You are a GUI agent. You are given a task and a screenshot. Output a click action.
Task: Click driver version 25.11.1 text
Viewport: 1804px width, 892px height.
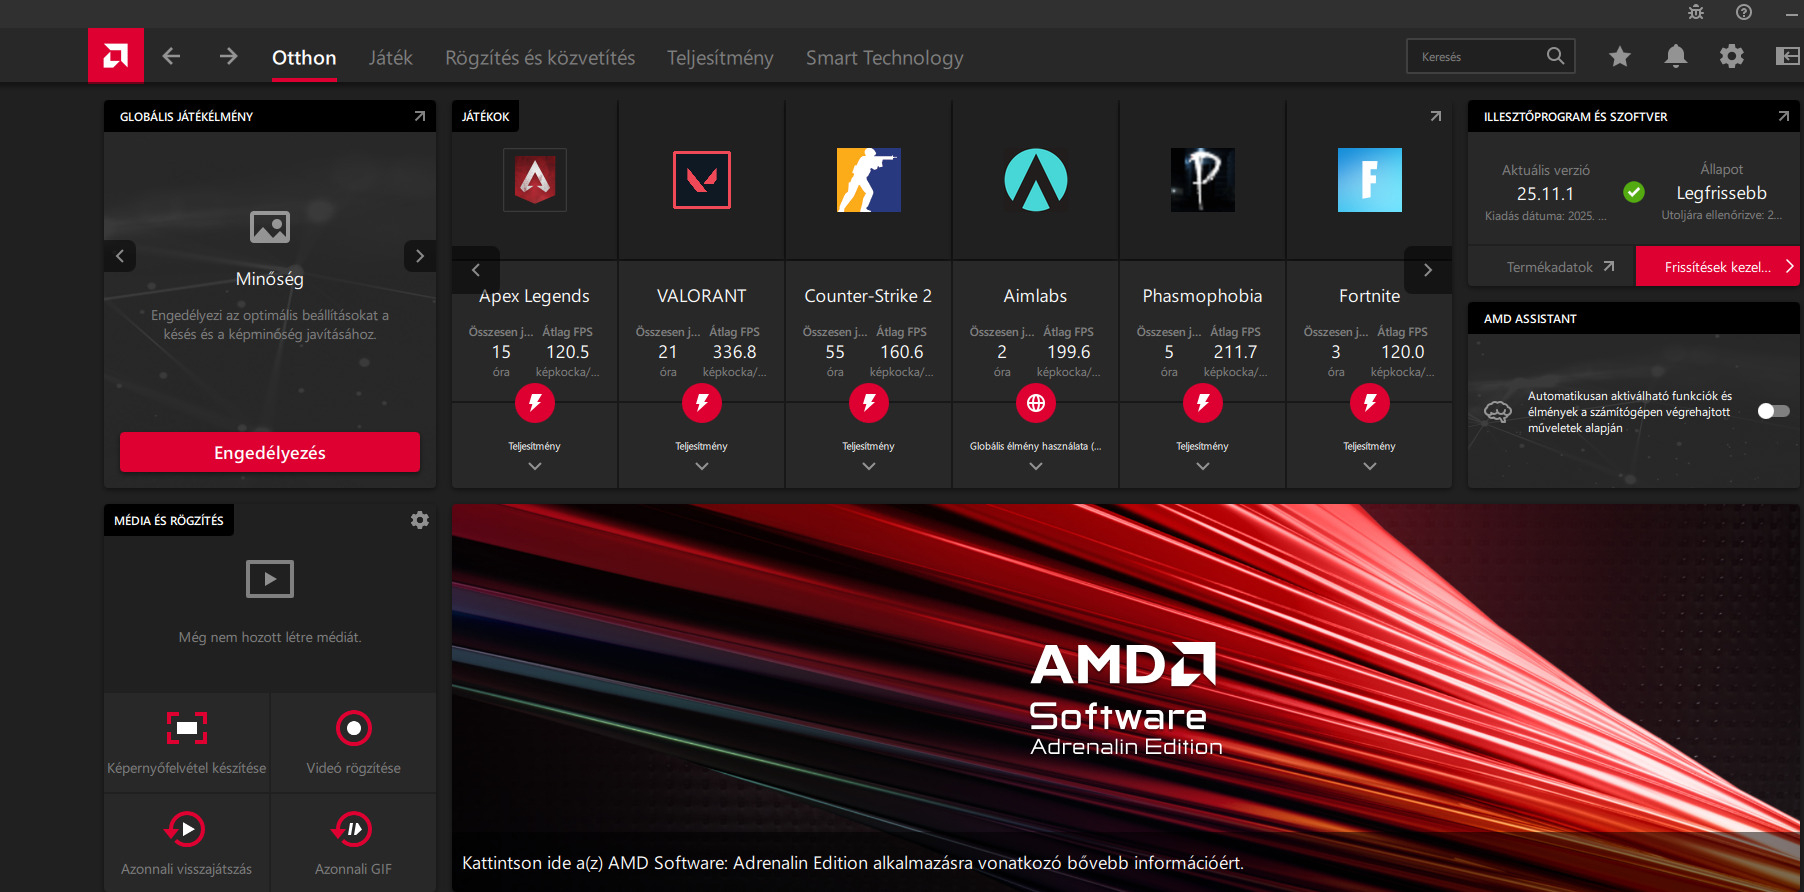click(1545, 194)
